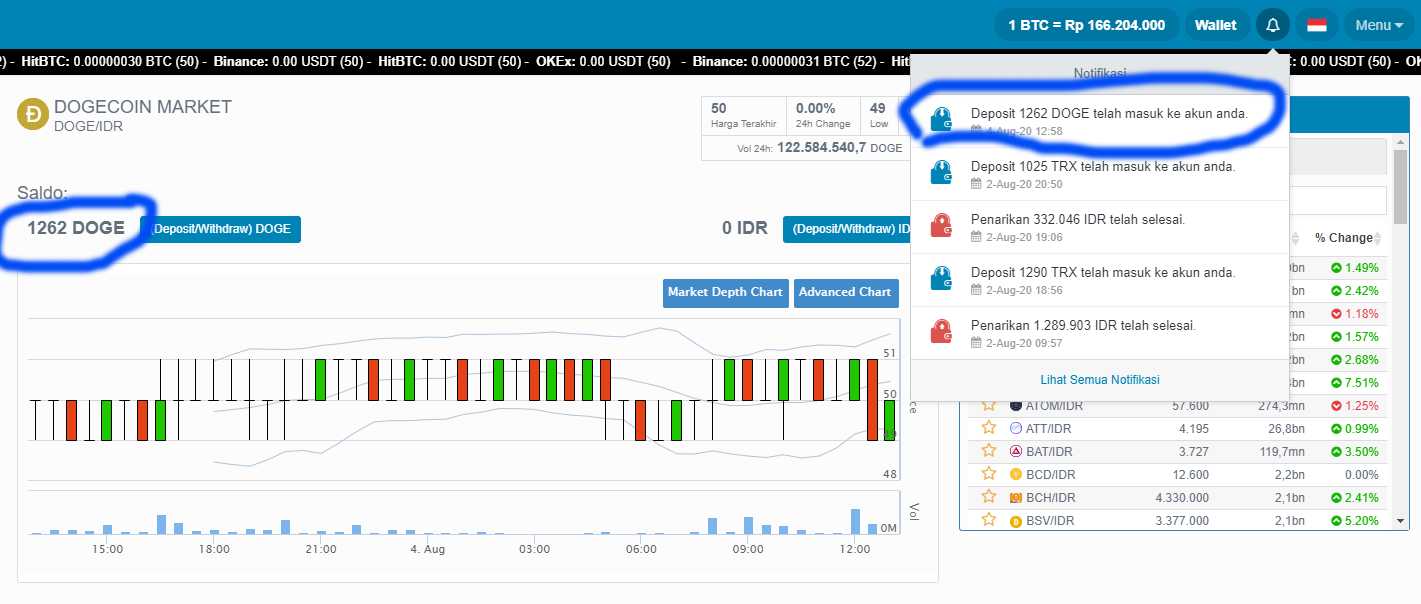Screen dimensions: 1421x604
Task: Favorite the ATOM/IDR pair star
Action: click(989, 404)
